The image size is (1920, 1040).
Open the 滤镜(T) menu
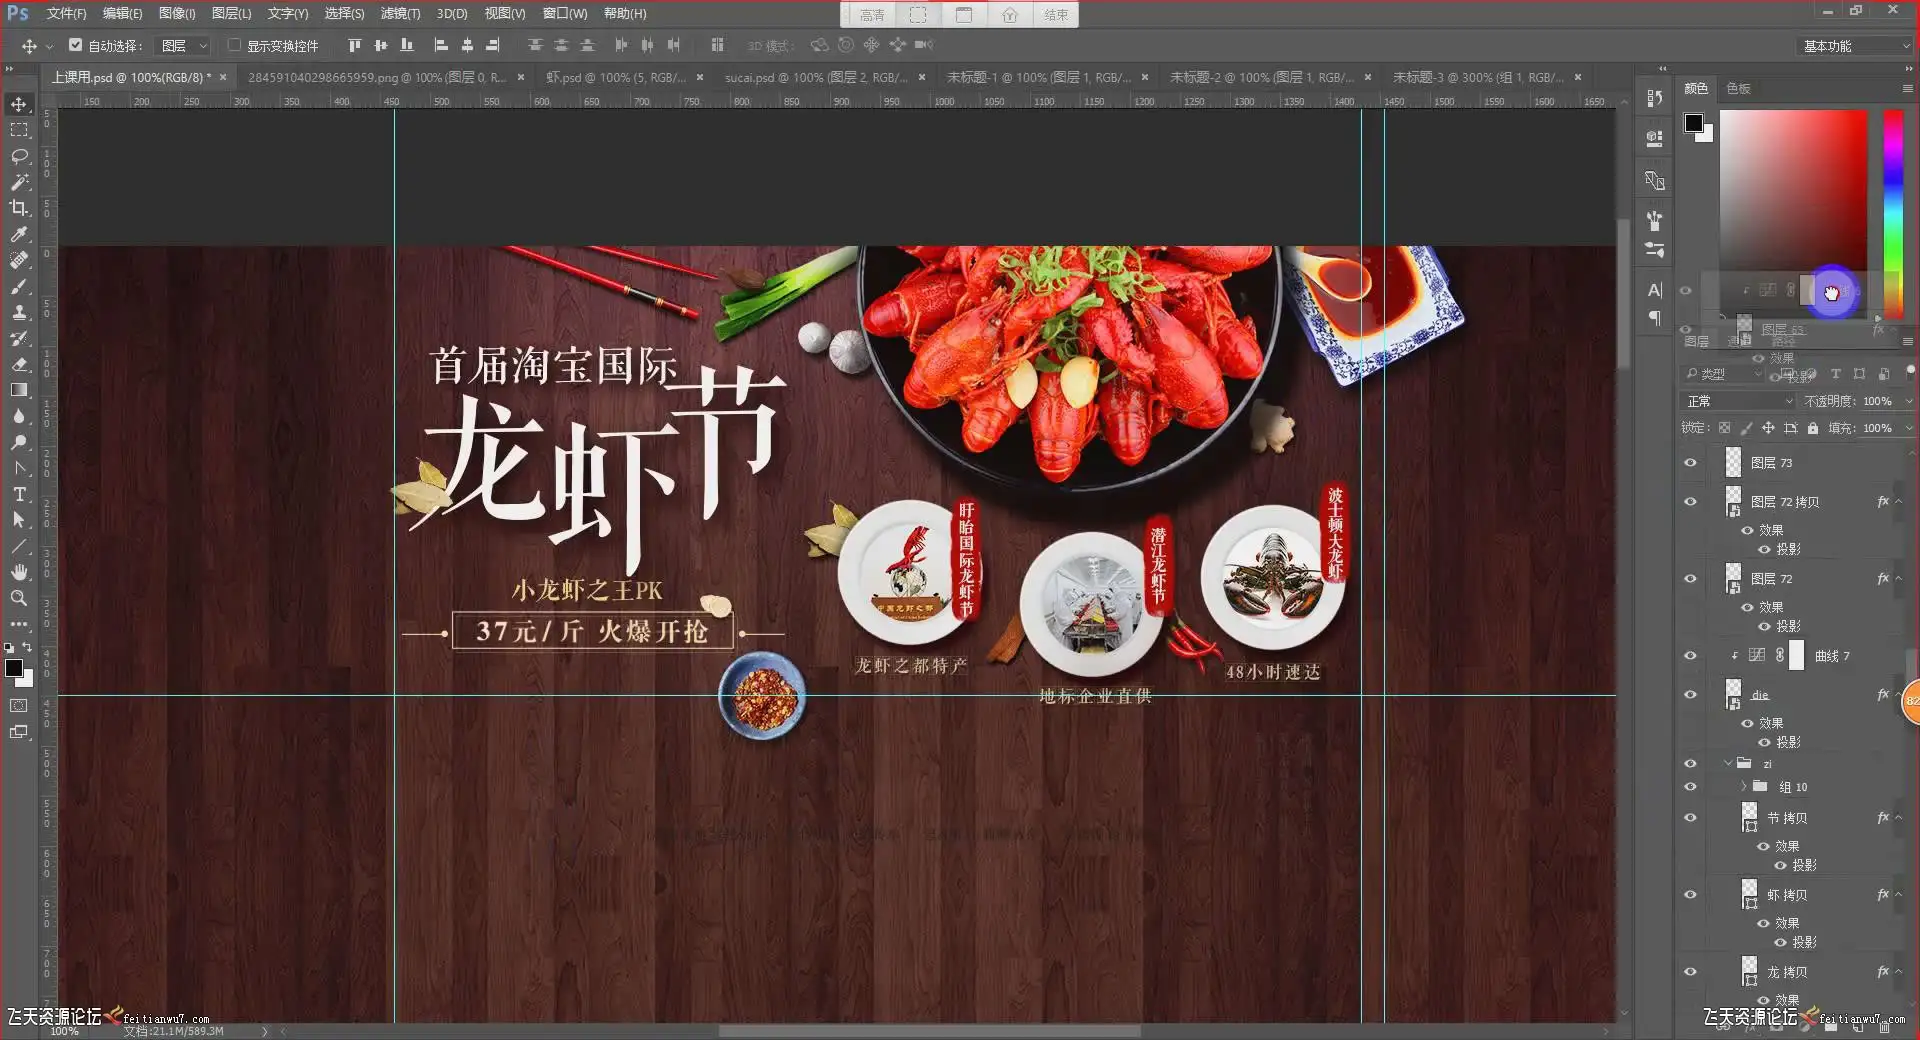[x=400, y=14]
